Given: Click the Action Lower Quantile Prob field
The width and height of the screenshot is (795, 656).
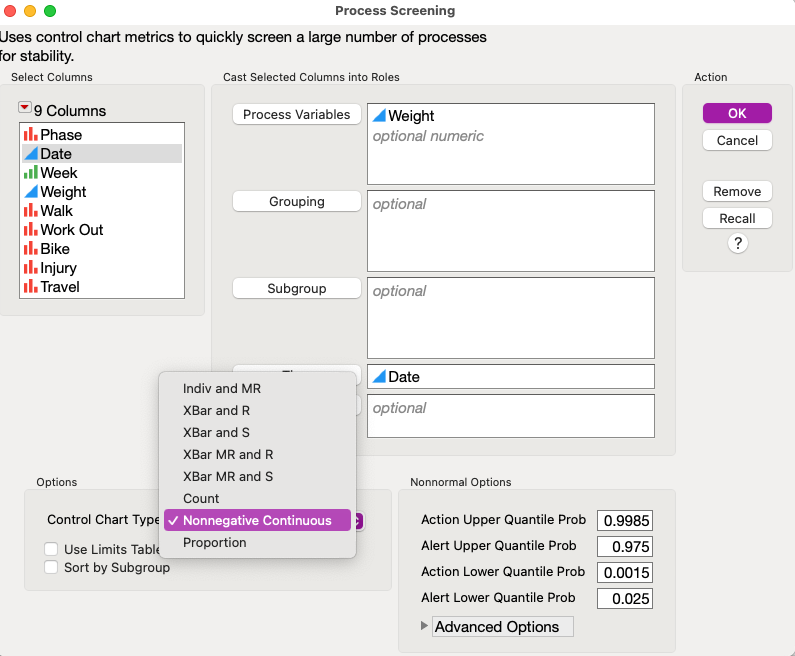Looking at the screenshot, I should point(625,572).
